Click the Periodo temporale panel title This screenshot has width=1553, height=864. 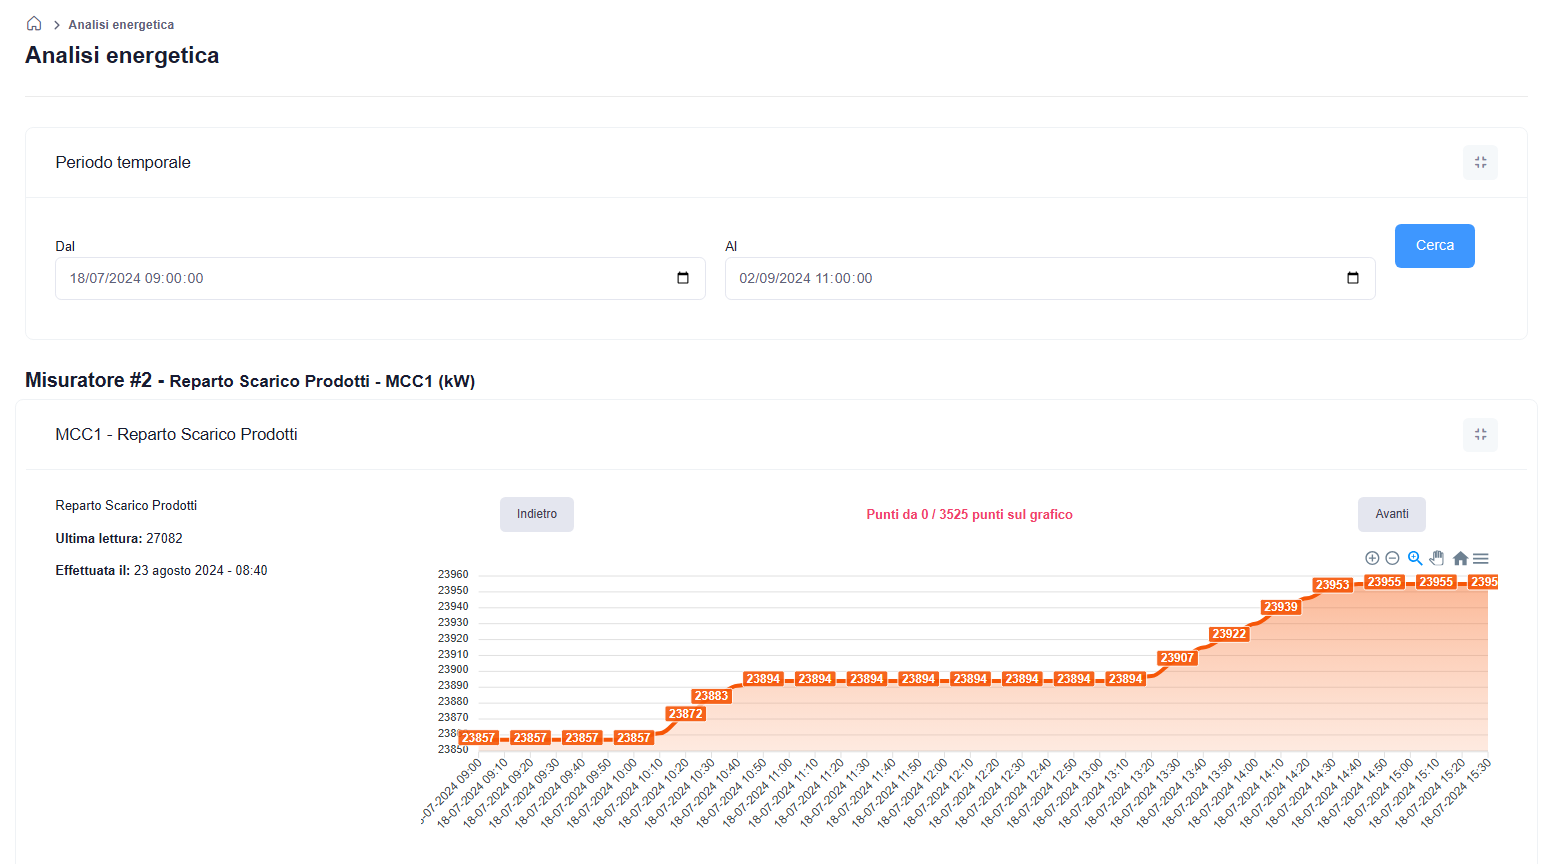coord(123,162)
